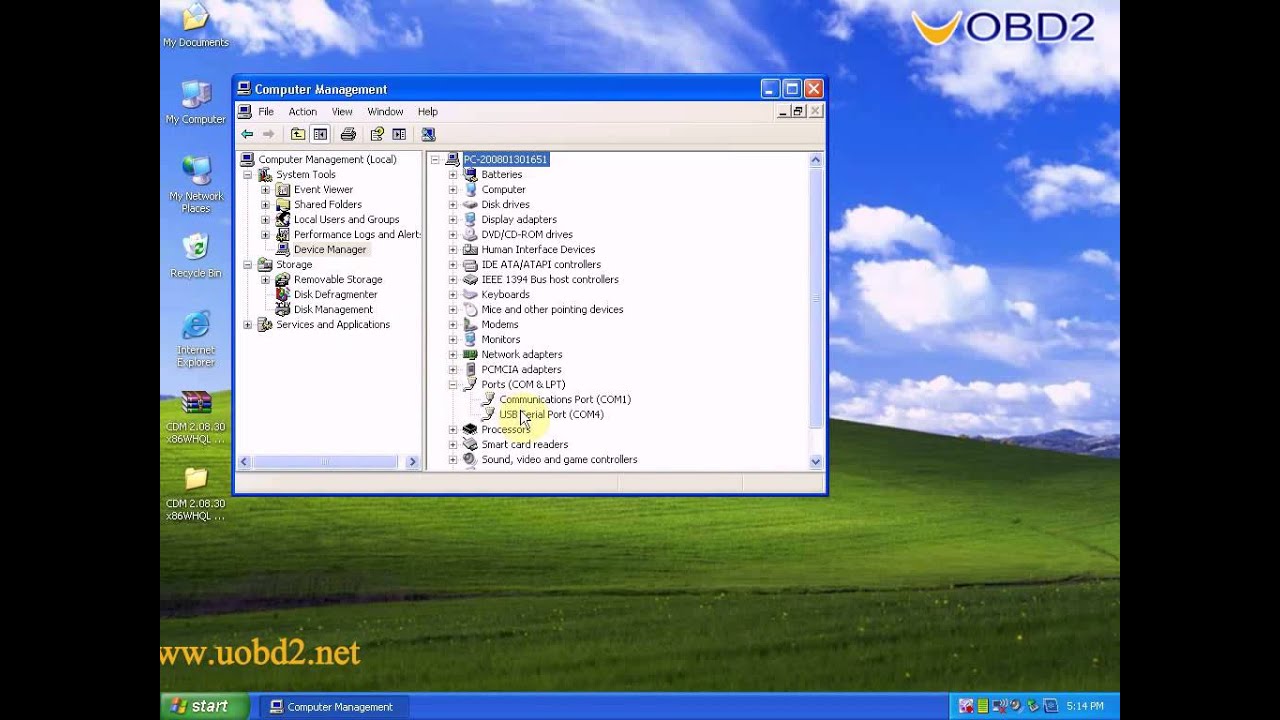Select Performance Logs and Alerts node
Screen dimensions: 1280x720
pos(357,234)
